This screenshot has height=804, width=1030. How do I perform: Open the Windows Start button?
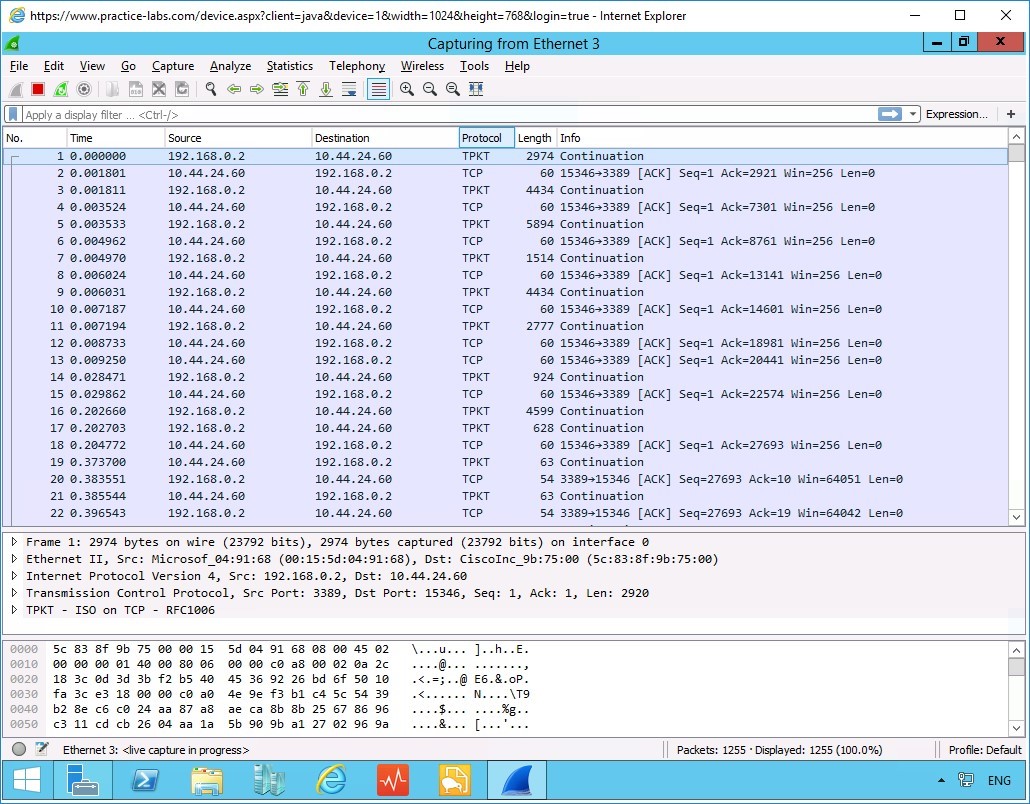pos(28,780)
